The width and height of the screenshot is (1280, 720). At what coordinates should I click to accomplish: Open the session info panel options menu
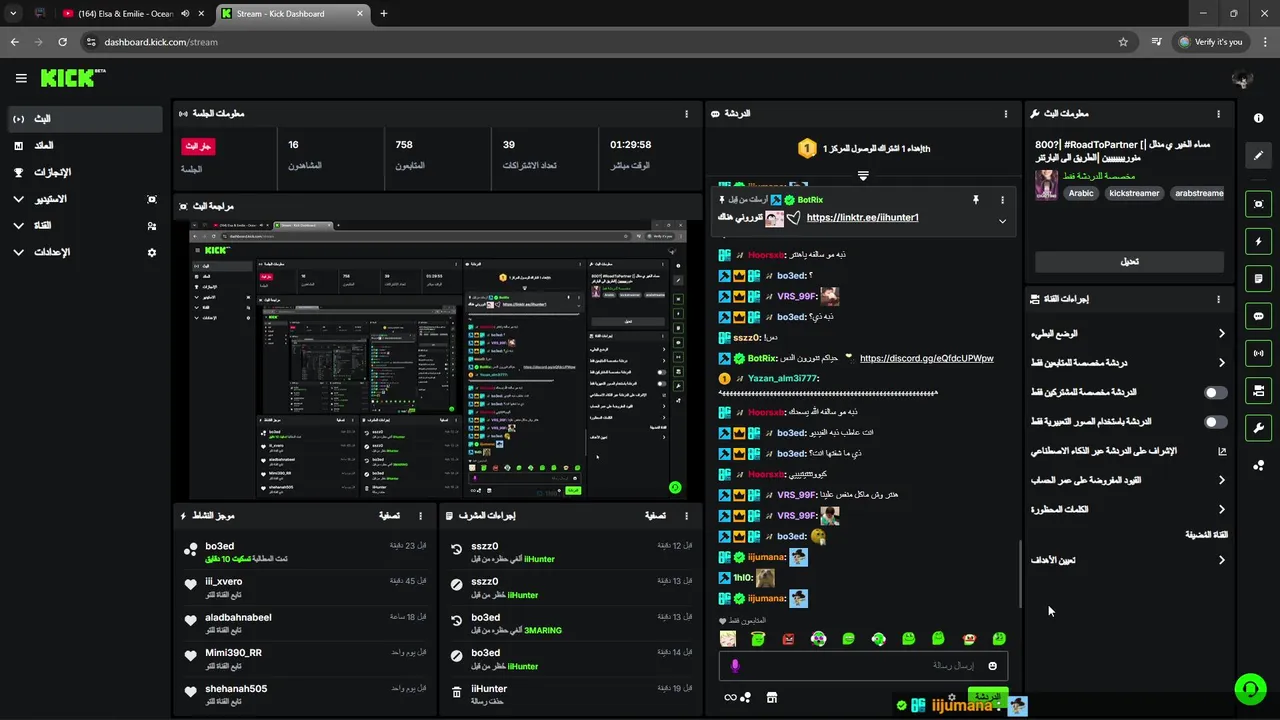click(686, 114)
